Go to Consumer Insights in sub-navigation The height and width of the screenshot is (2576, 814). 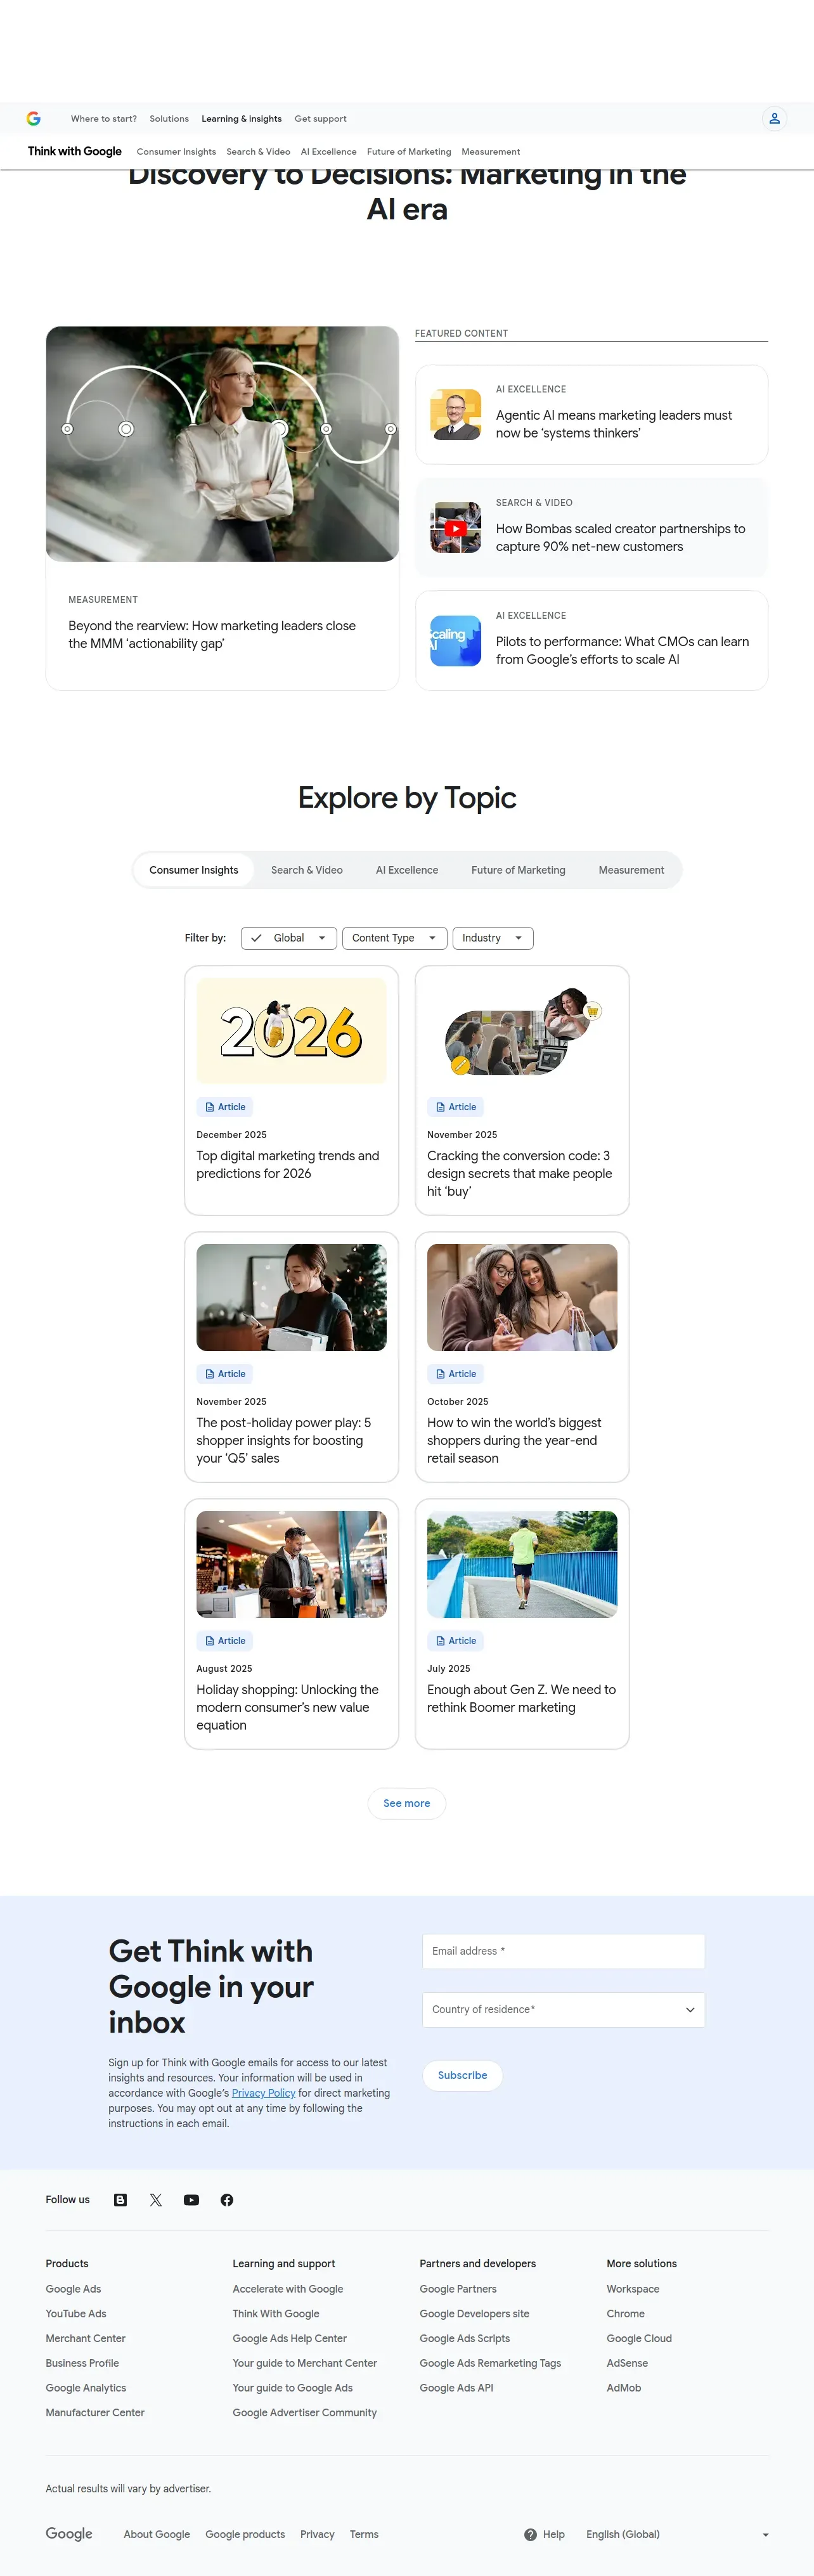(x=176, y=152)
